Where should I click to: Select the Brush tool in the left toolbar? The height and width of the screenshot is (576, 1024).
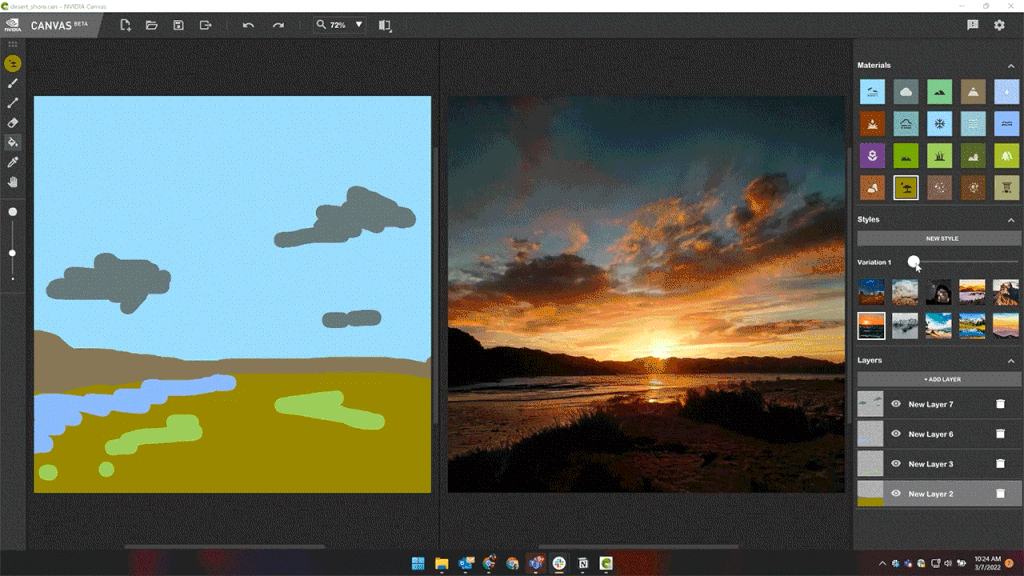pyautogui.click(x=13, y=84)
